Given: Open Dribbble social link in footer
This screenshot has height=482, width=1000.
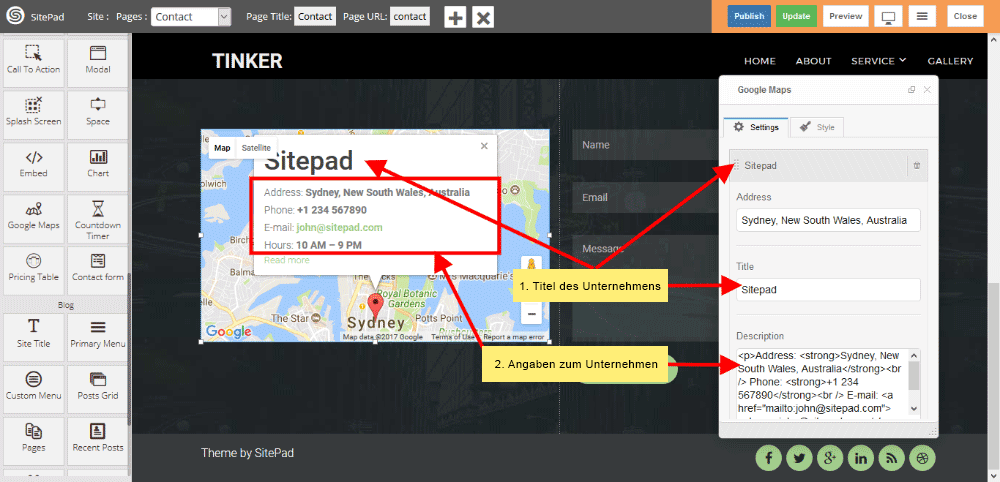Looking at the screenshot, I should tap(922, 457).
